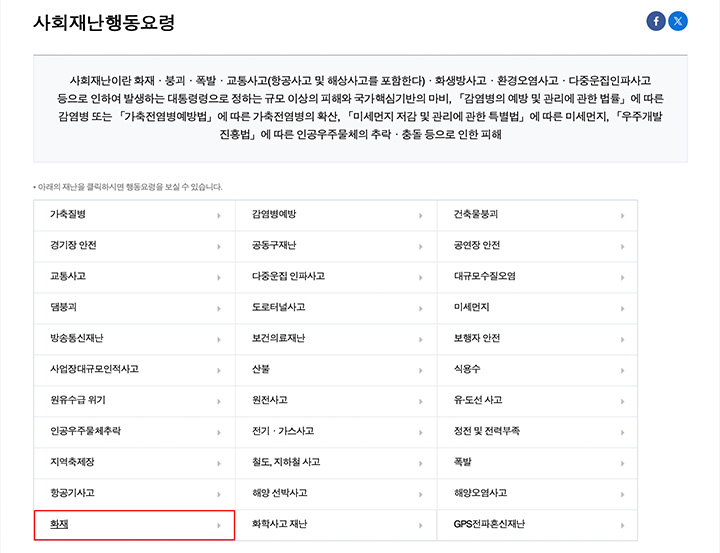Click arrow icon in 댐붕괴 row
Screen dimensions: 720x553
point(219,309)
